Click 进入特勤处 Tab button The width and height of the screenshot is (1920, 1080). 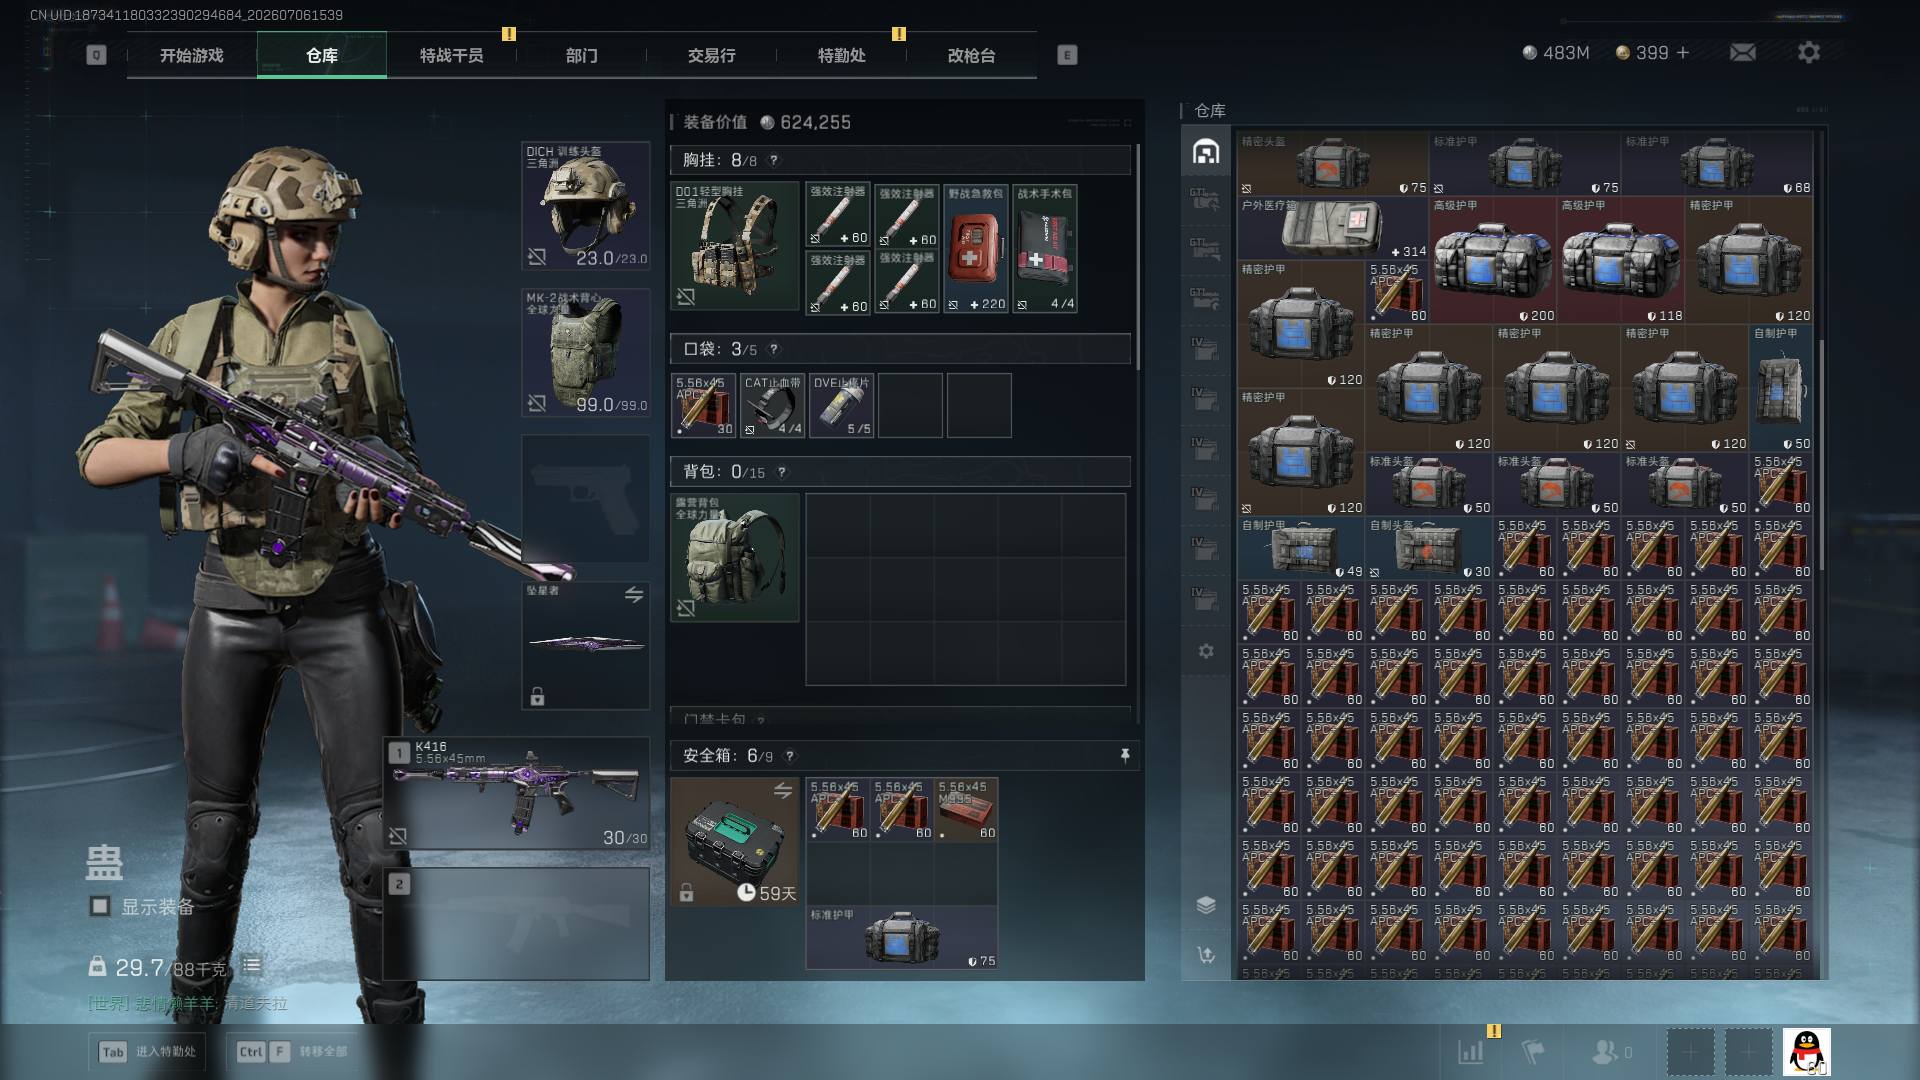click(x=149, y=1051)
